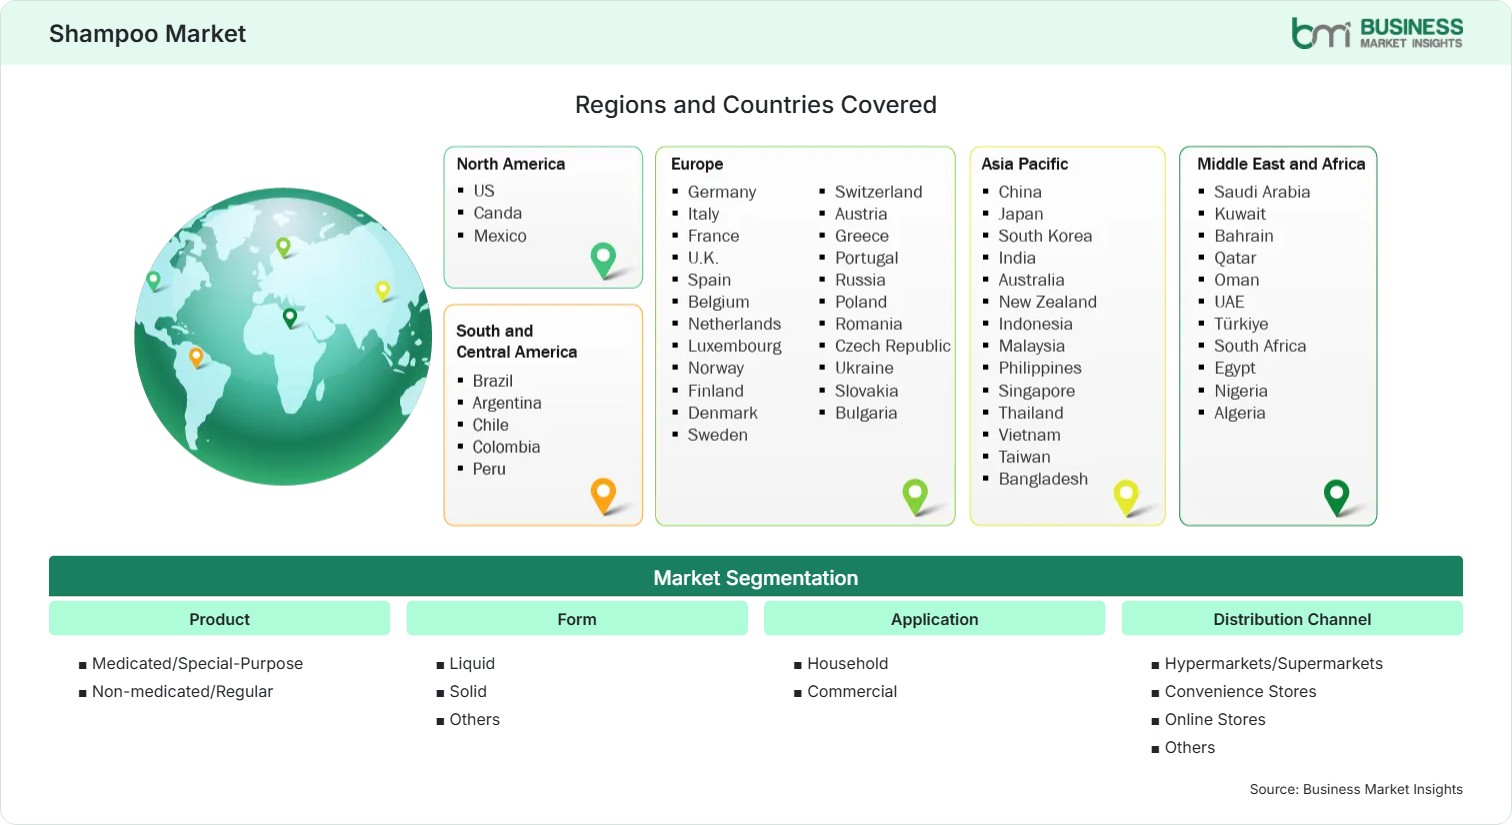Click Netherlands in Europe list
This screenshot has width=1512, height=825.
[x=734, y=324]
